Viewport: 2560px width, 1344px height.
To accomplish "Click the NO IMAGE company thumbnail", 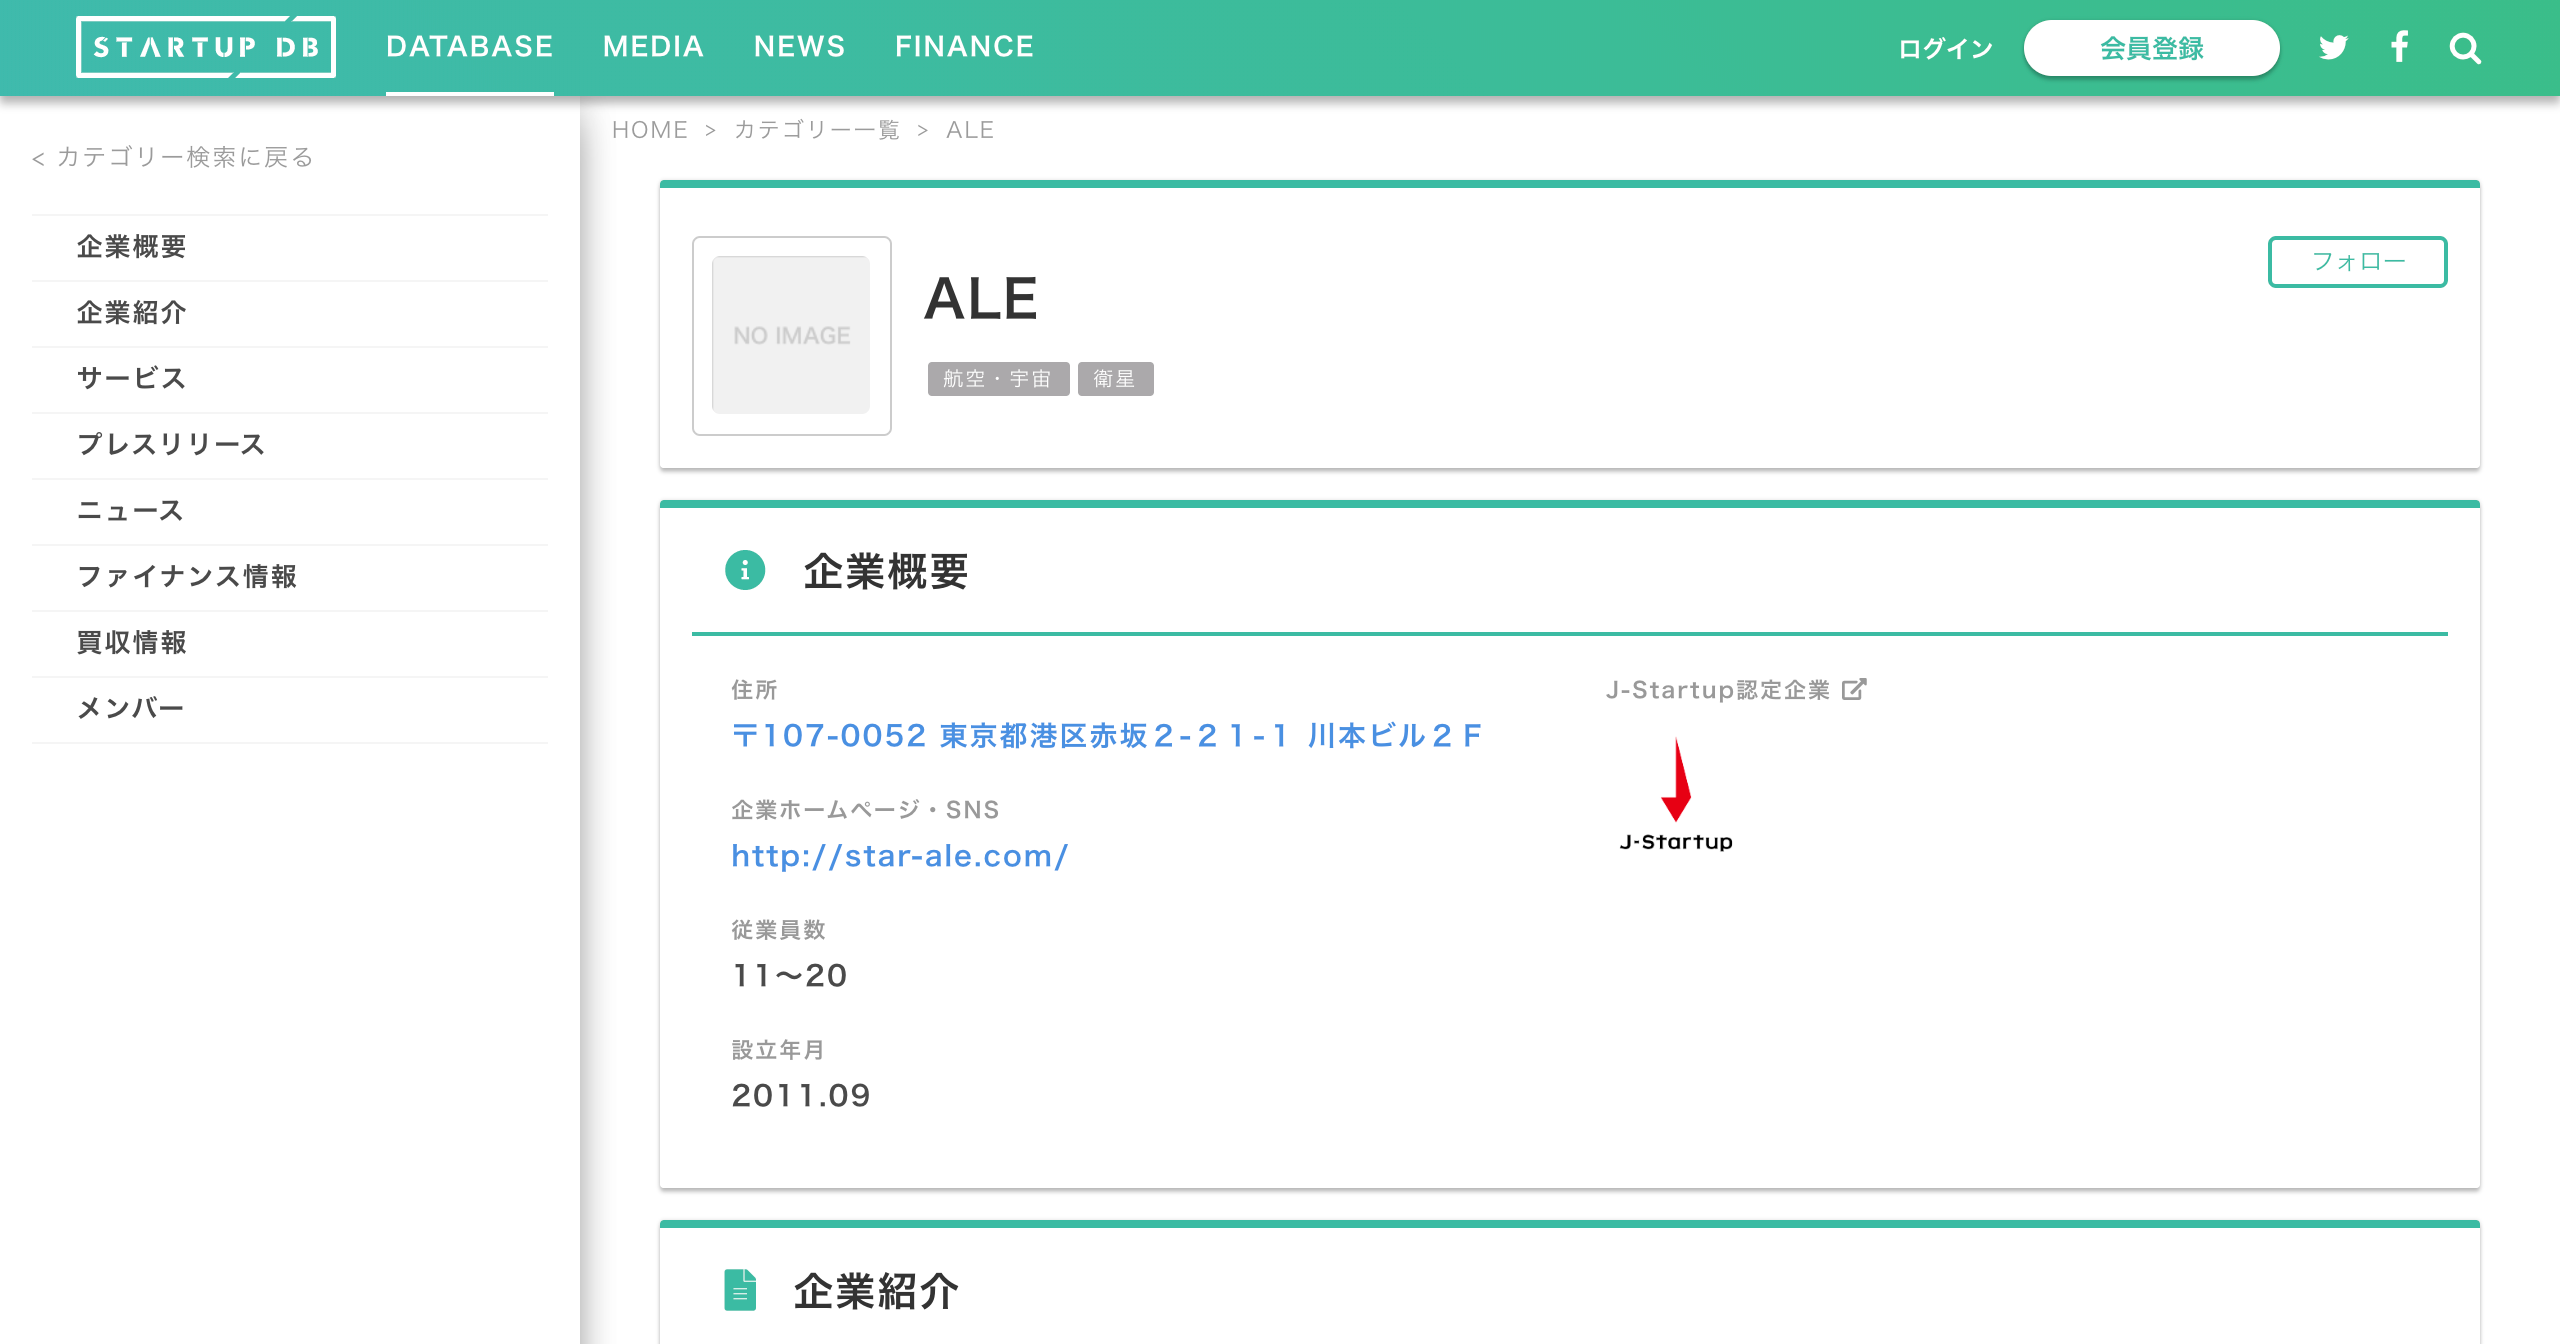I will pyautogui.click(x=791, y=335).
